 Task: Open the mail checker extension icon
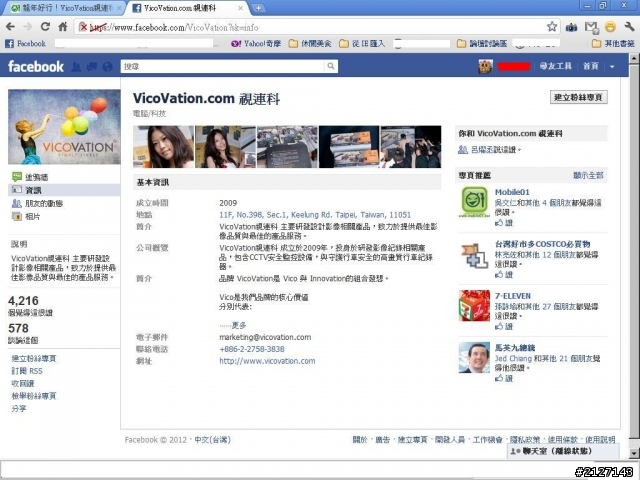[591, 27]
